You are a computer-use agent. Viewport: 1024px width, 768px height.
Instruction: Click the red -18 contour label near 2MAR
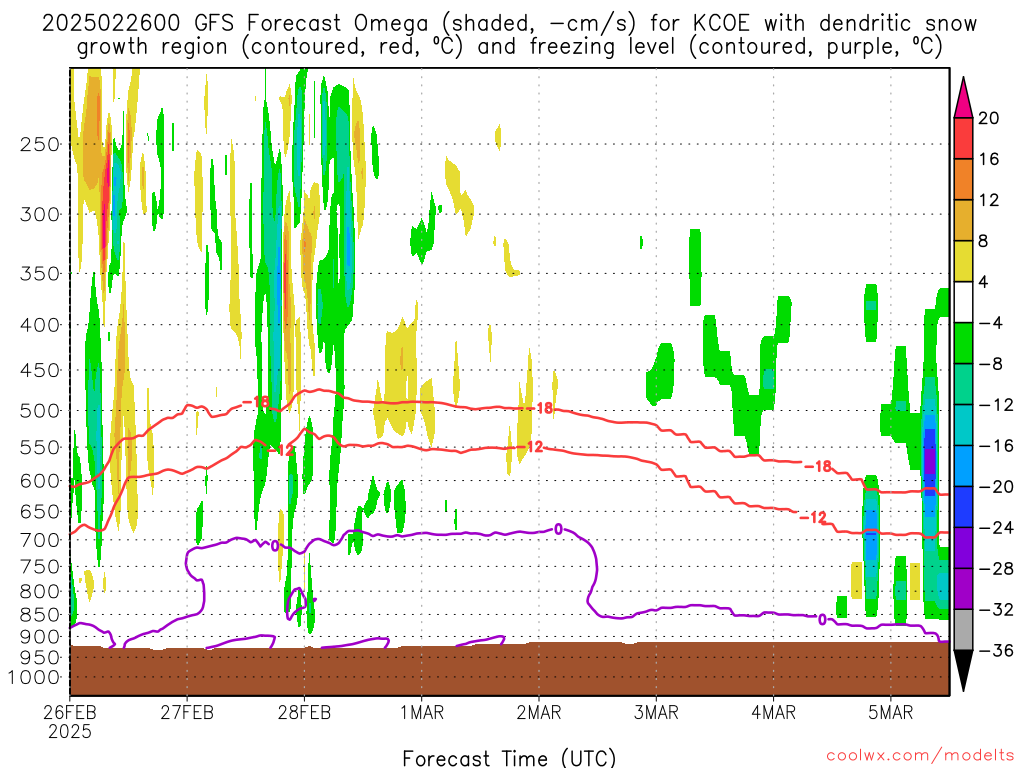click(540, 408)
